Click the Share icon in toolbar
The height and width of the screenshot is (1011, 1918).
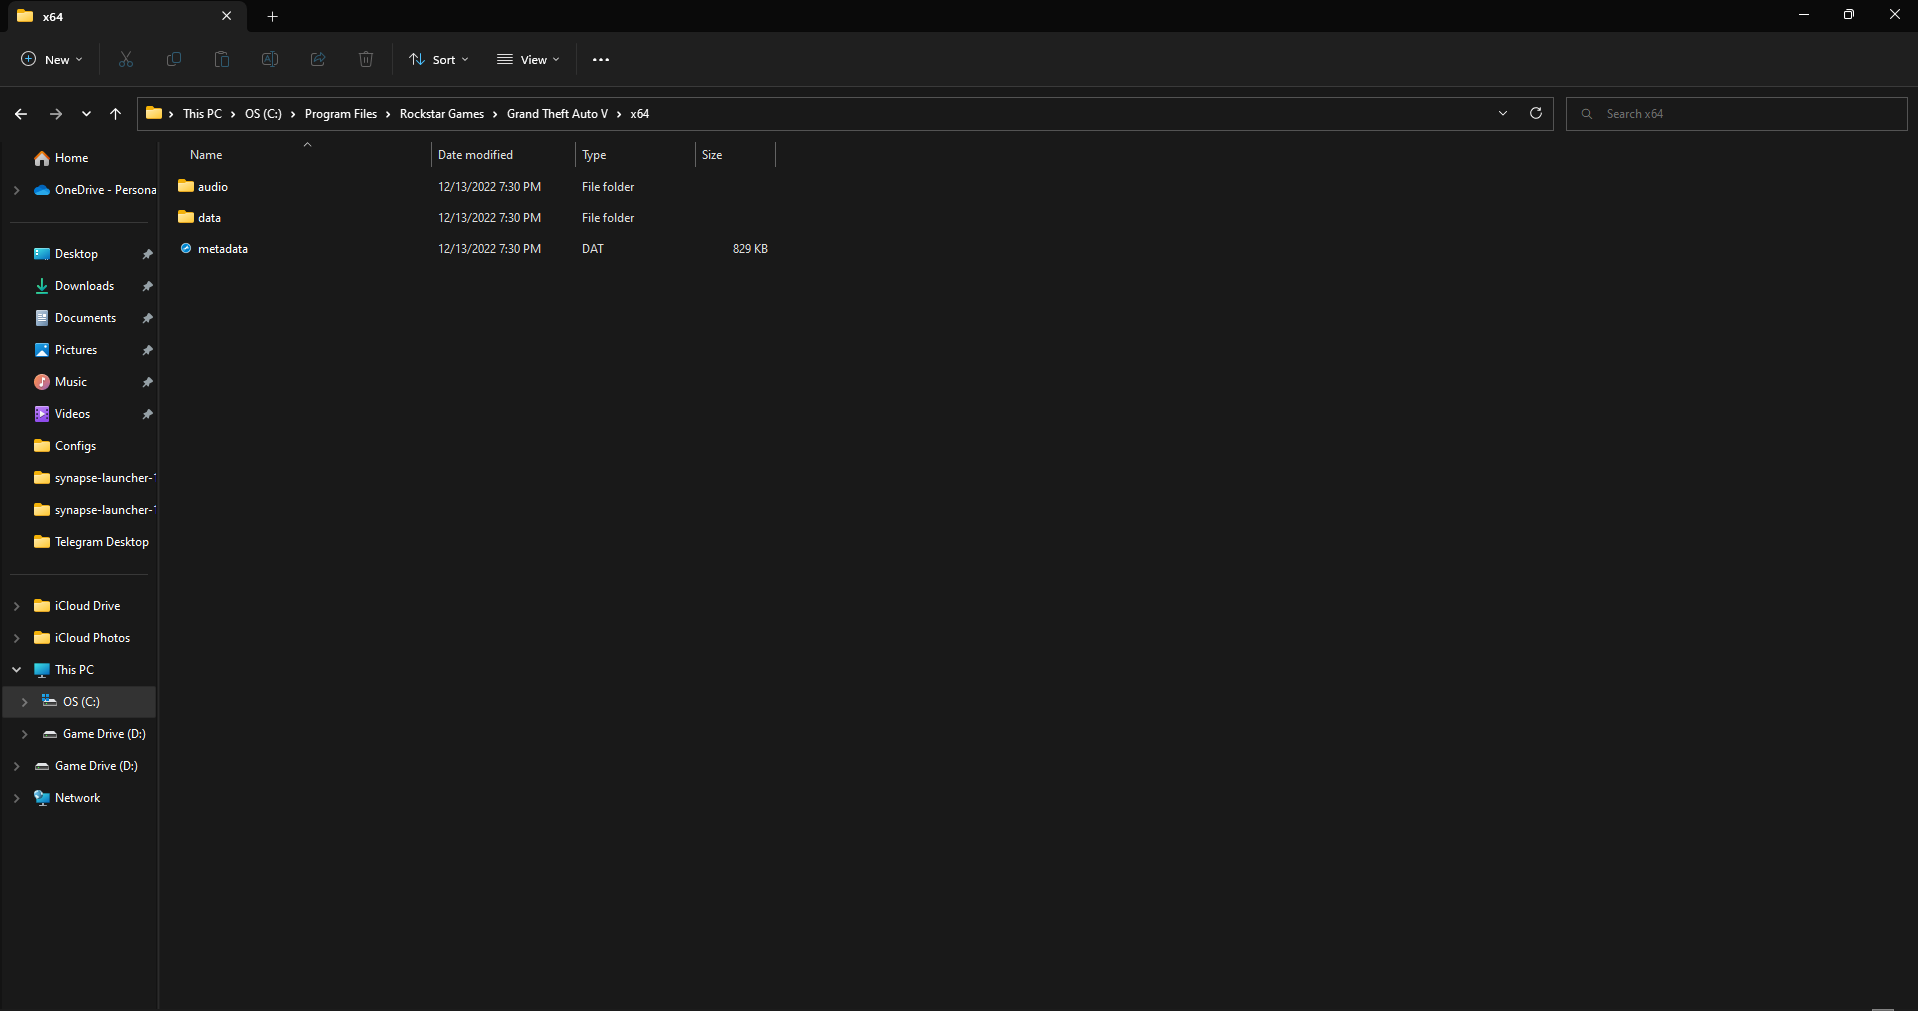[x=318, y=60]
